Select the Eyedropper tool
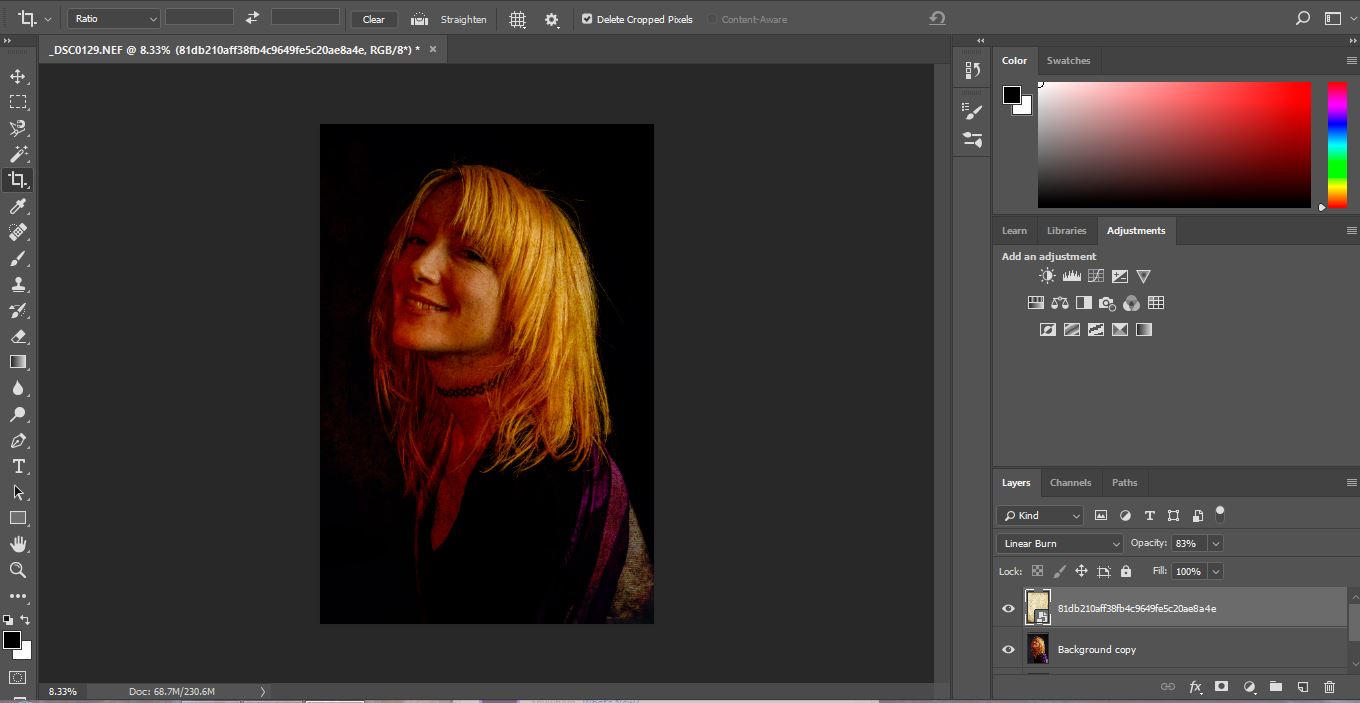 point(18,207)
